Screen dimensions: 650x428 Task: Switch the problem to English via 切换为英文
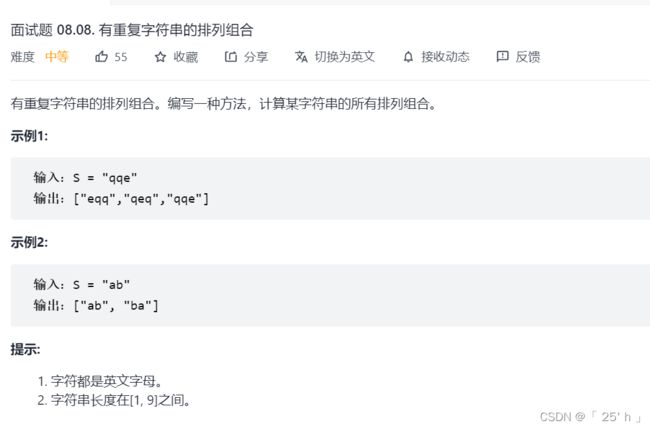344,57
